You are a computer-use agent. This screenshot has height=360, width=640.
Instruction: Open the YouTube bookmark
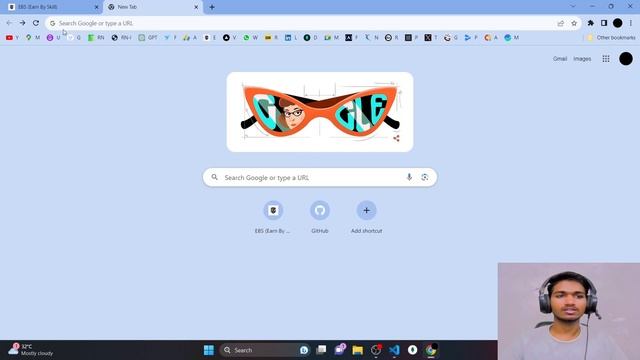pos(12,38)
